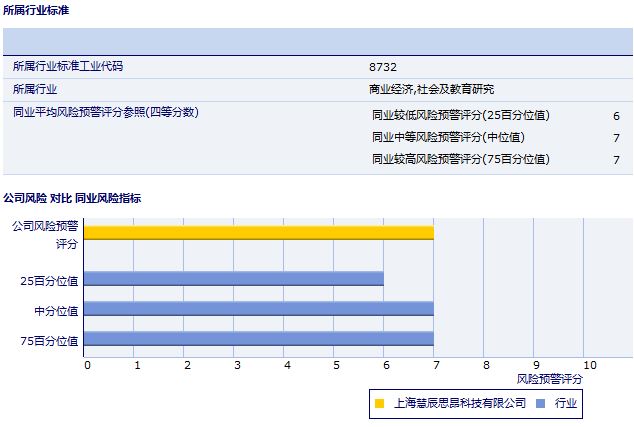Click the blue 行业 legend swatch

[x=540, y=403]
